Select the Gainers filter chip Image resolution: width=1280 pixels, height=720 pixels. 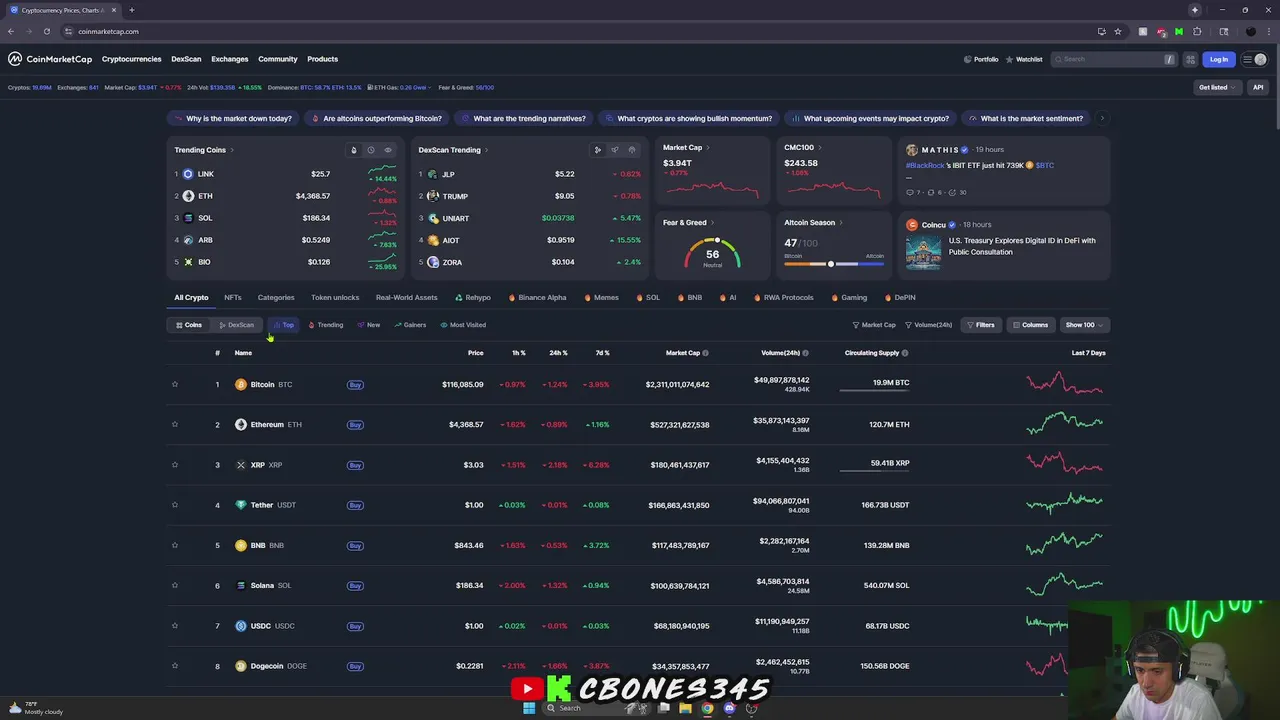[x=410, y=325]
